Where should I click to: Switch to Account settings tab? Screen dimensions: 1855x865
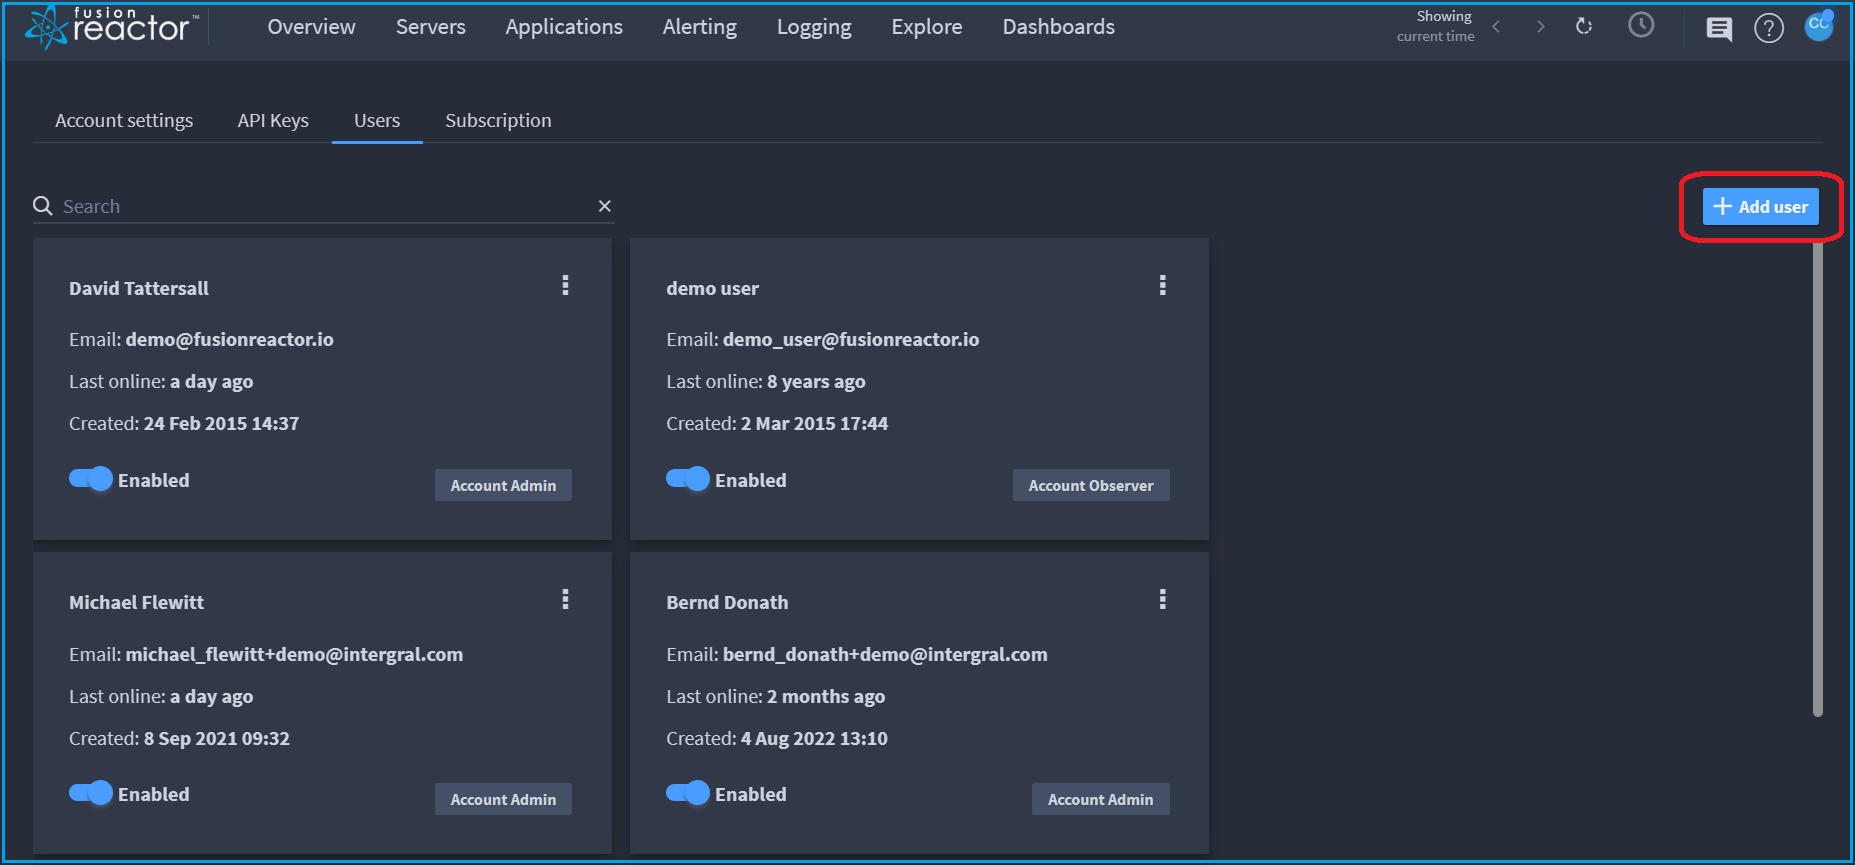124,121
